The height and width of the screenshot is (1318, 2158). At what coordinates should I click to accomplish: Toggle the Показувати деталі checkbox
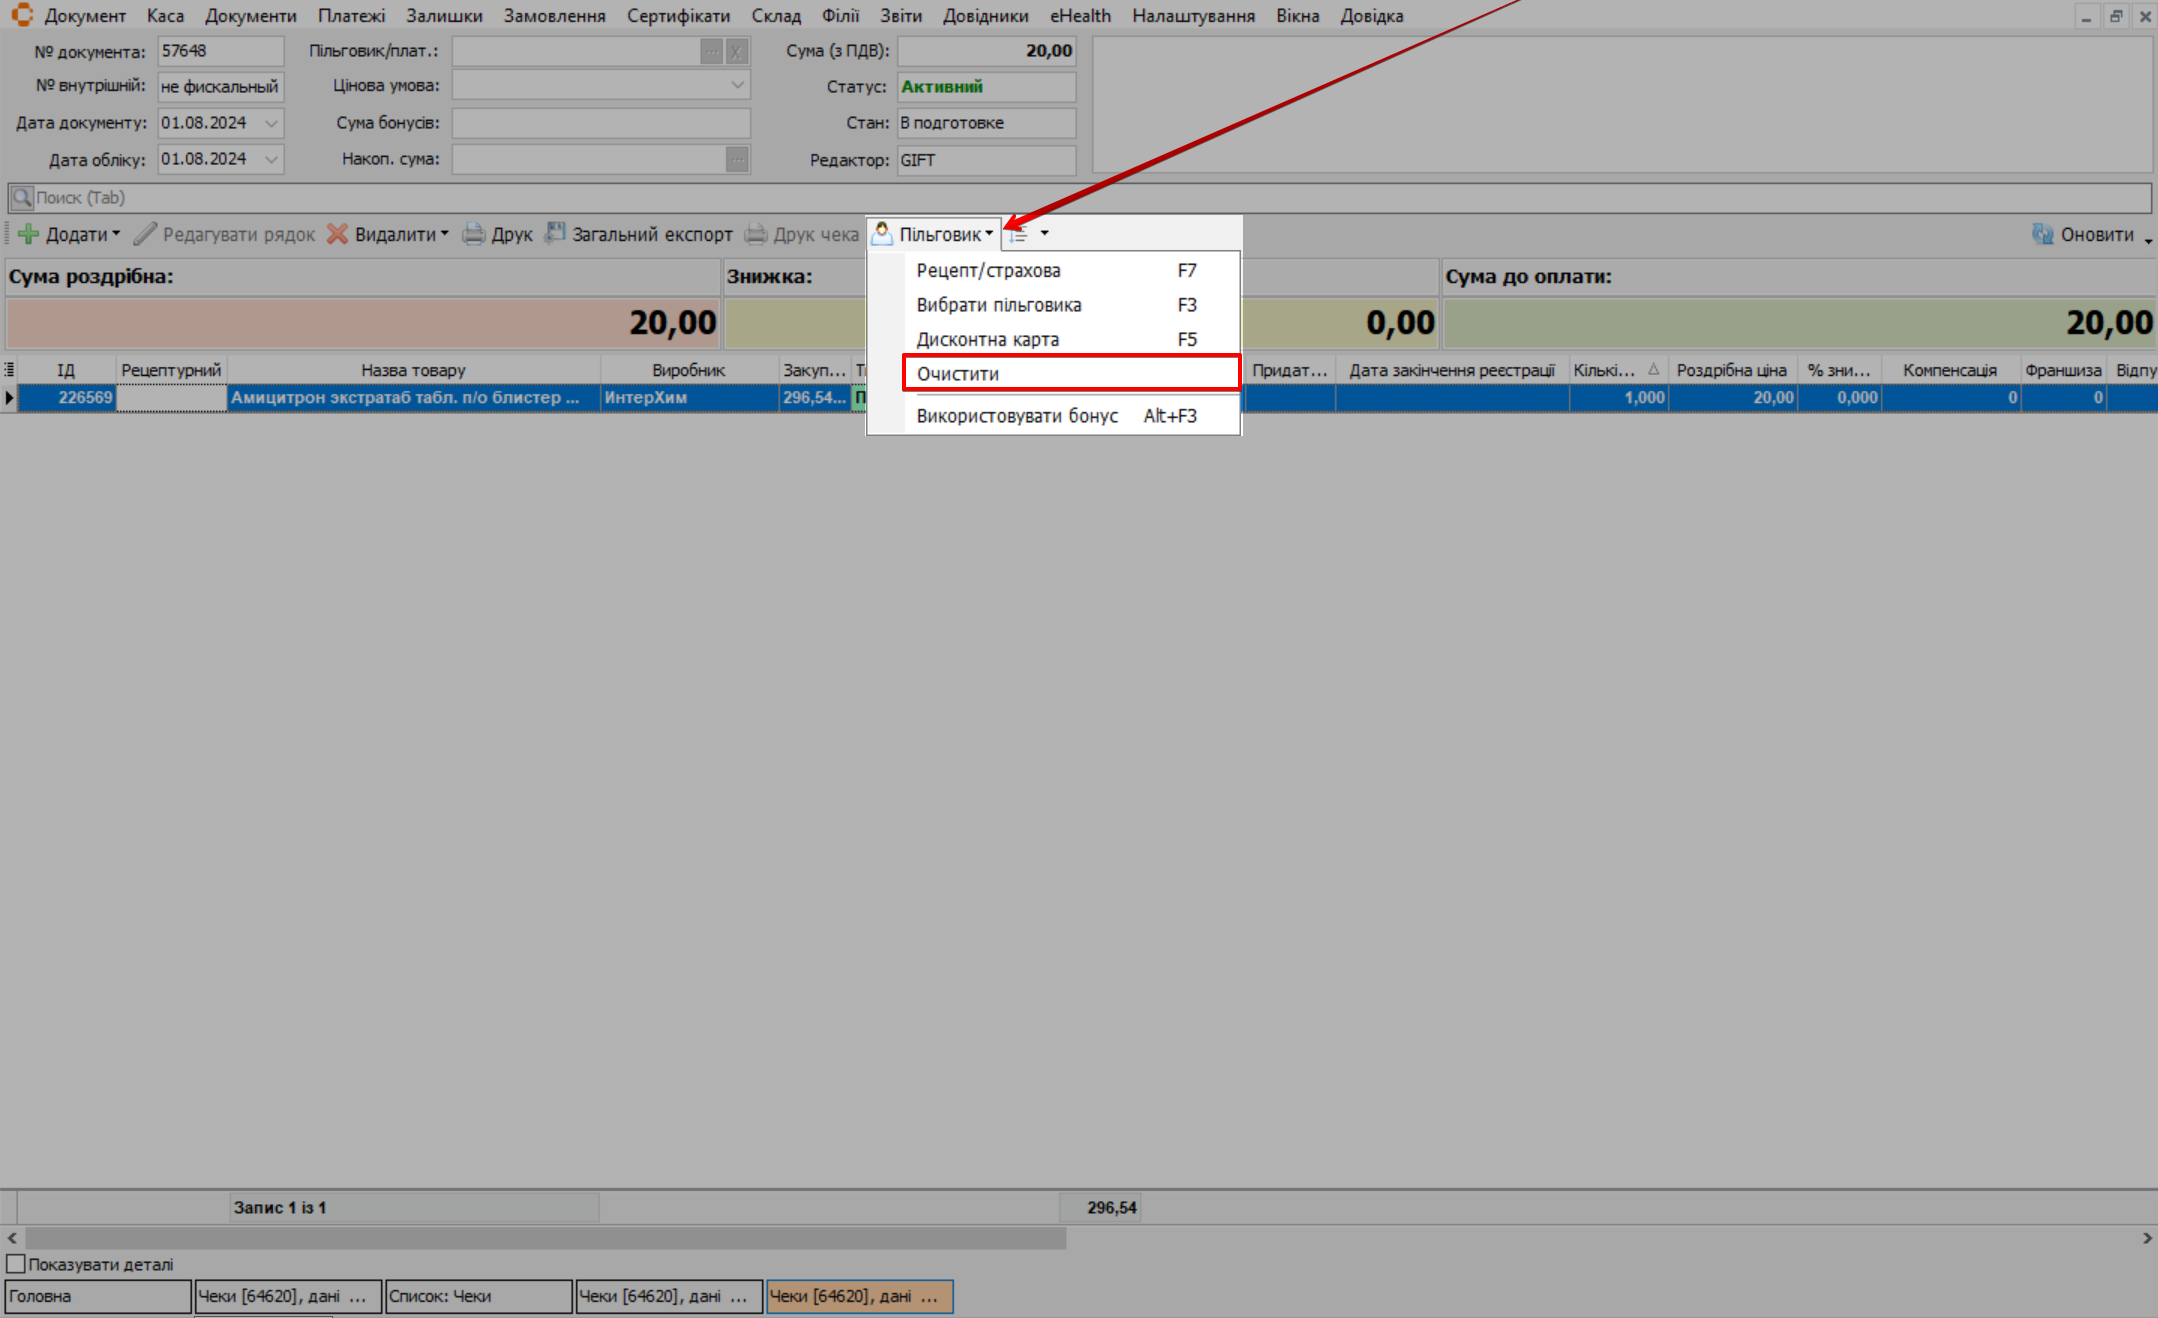pyautogui.click(x=16, y=1264)
